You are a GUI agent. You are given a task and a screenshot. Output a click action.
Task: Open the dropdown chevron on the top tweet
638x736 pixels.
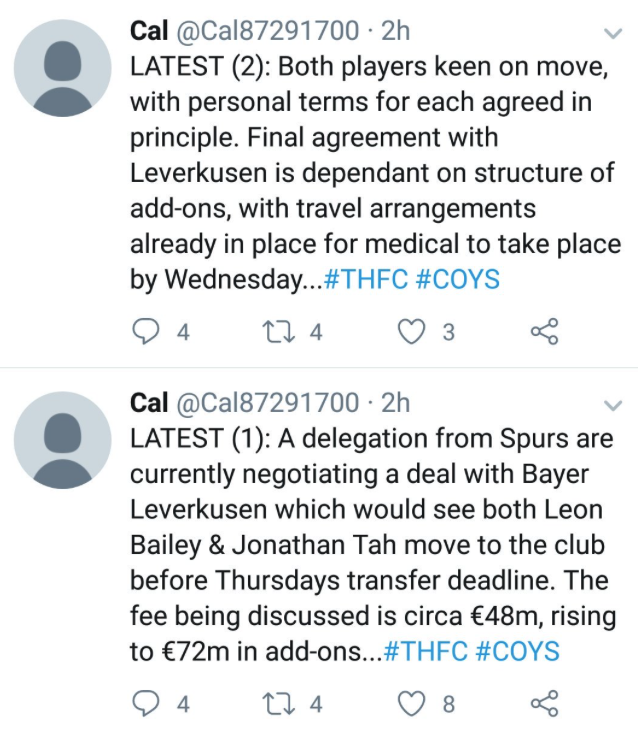(x=613, y=33)
